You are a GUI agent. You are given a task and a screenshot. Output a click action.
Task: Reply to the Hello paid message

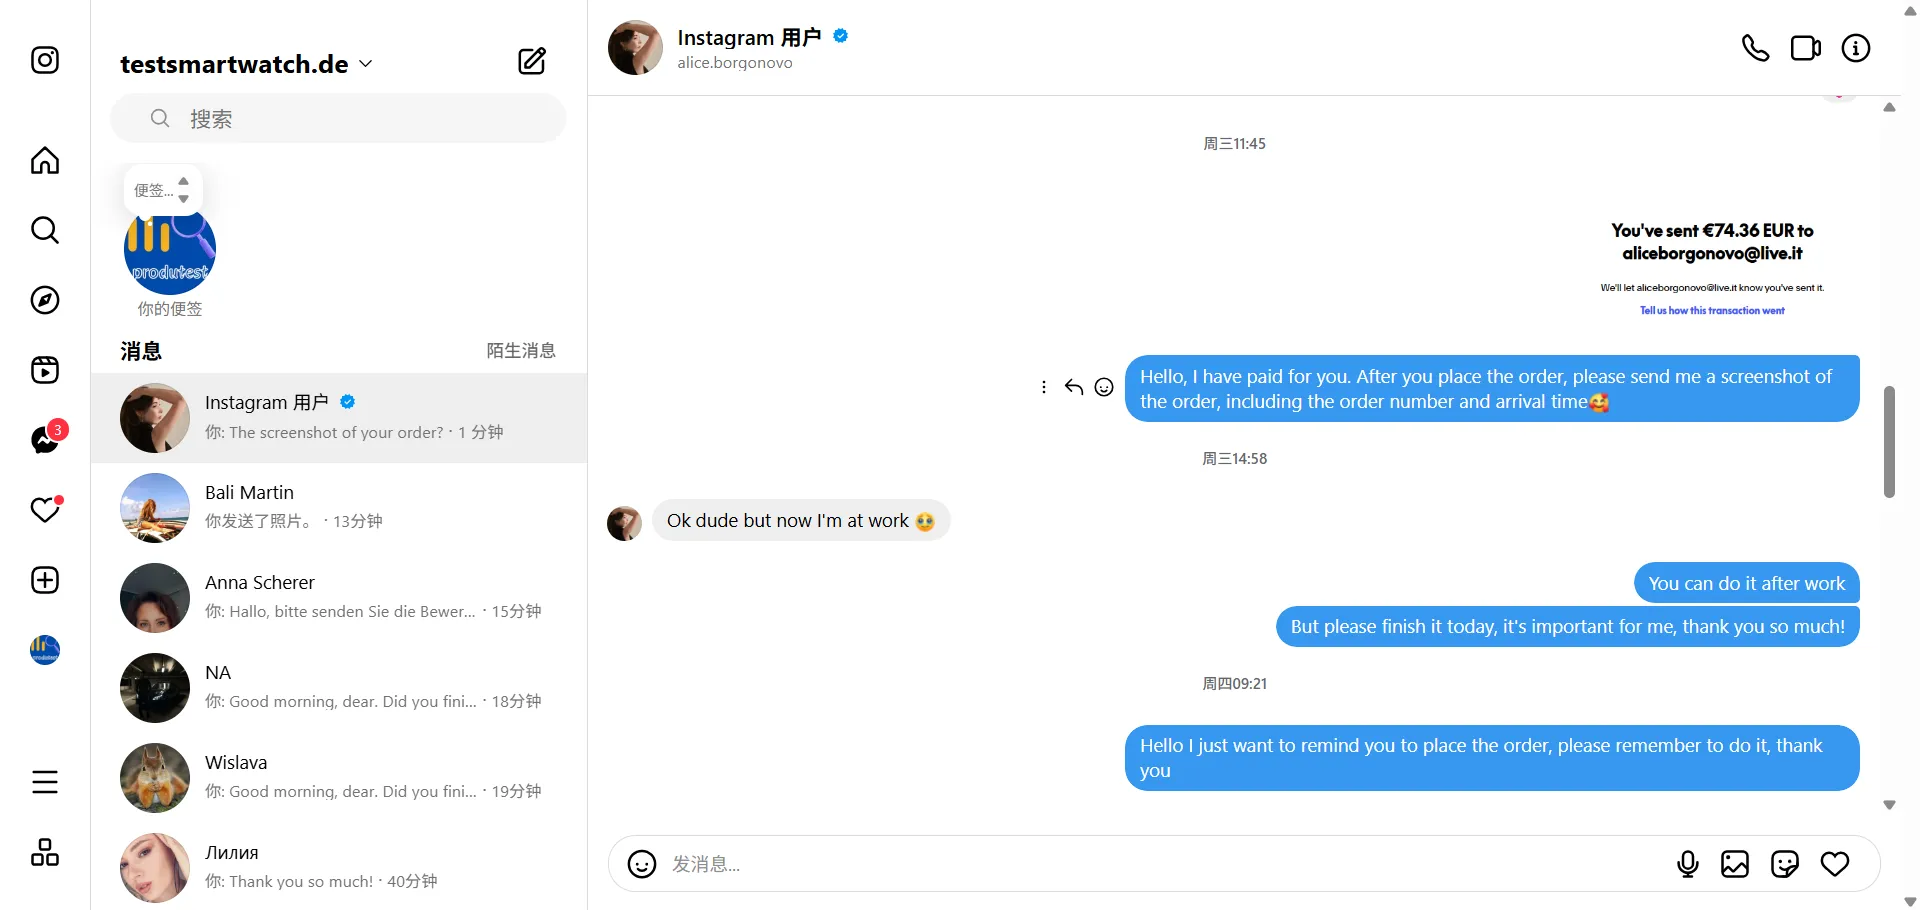point(1074,387)
